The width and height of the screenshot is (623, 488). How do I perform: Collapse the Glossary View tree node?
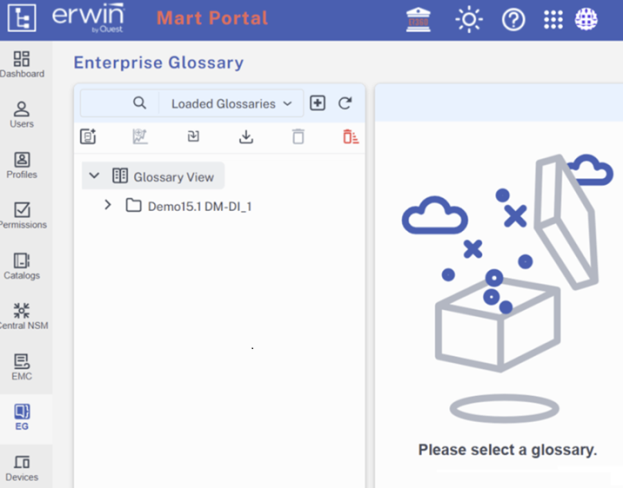(x=94, y=176)
